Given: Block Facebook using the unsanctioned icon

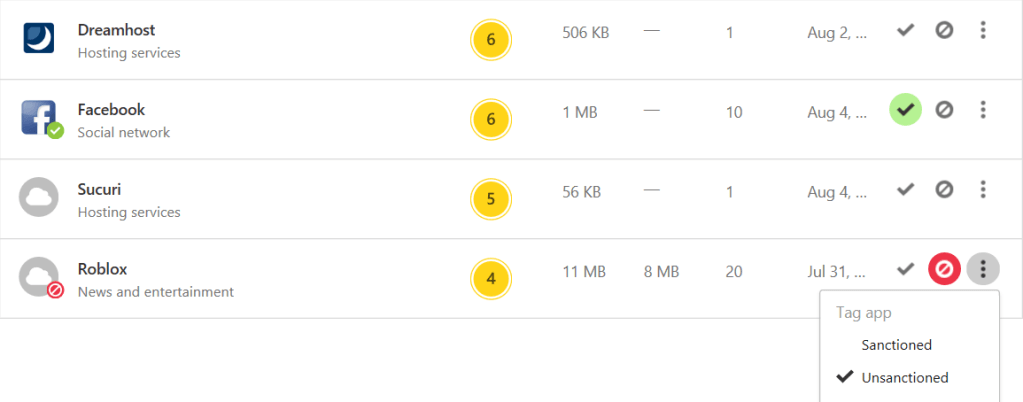Looking at the screenshot, I should [944, 110].
